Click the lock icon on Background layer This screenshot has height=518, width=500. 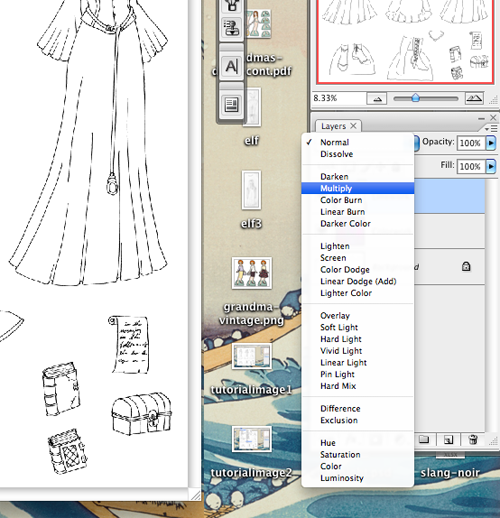point(466,266)
